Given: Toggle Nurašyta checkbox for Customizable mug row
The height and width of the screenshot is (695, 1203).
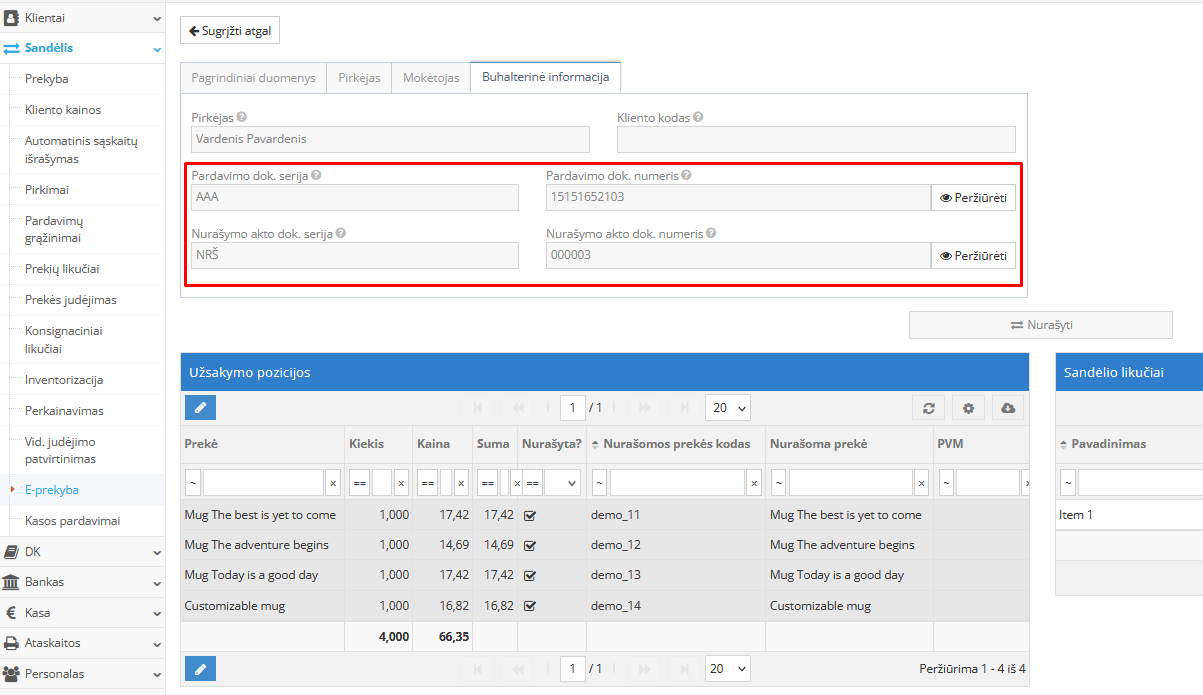Looking at the screenshot, I should 530,606.
